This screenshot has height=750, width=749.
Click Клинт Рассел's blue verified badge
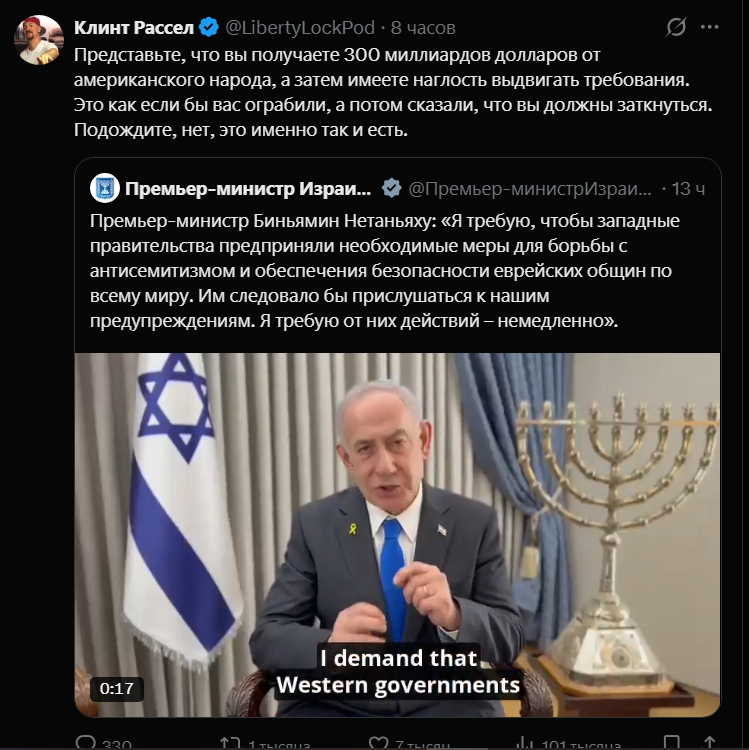(209, 27)
